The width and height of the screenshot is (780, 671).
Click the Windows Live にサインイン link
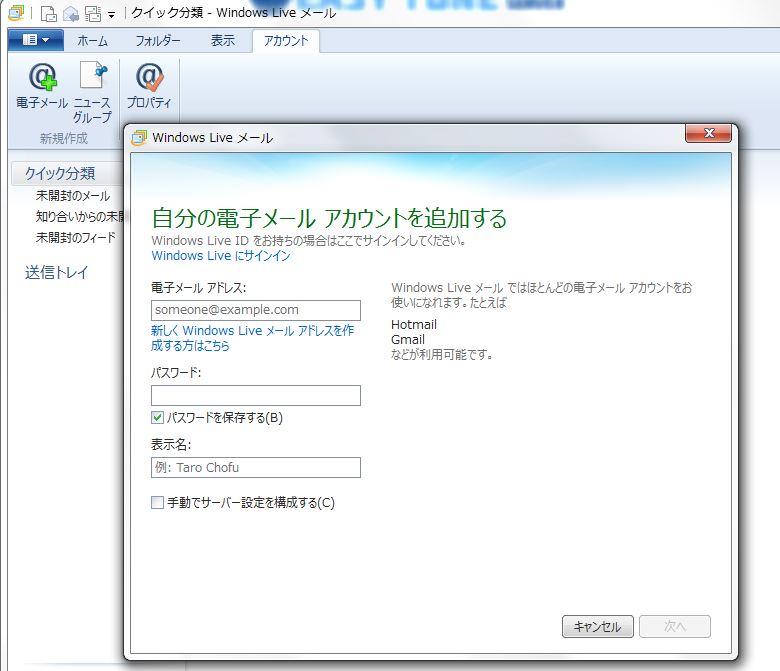point(221,256)
